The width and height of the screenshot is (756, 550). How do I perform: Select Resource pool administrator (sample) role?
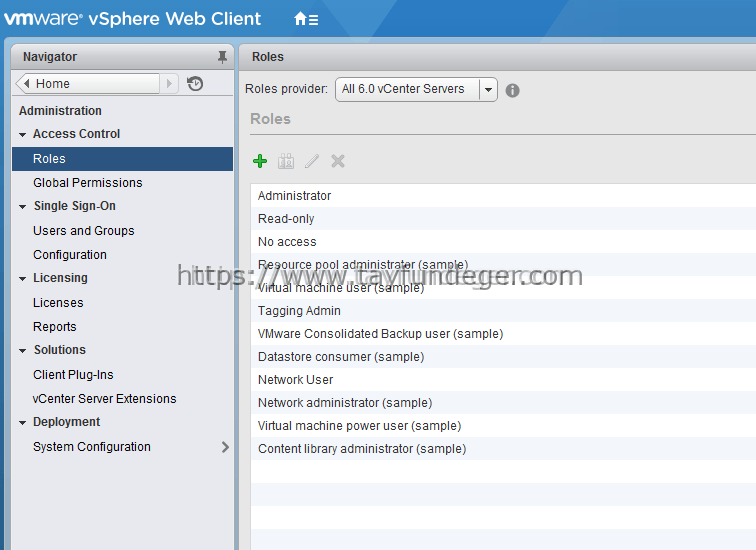tap(503, 265)
